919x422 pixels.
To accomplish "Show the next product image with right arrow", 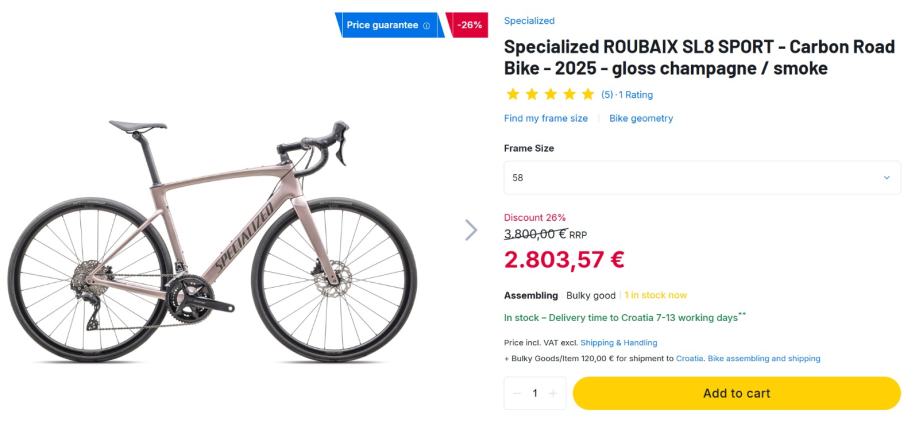I will coord(472,230).
